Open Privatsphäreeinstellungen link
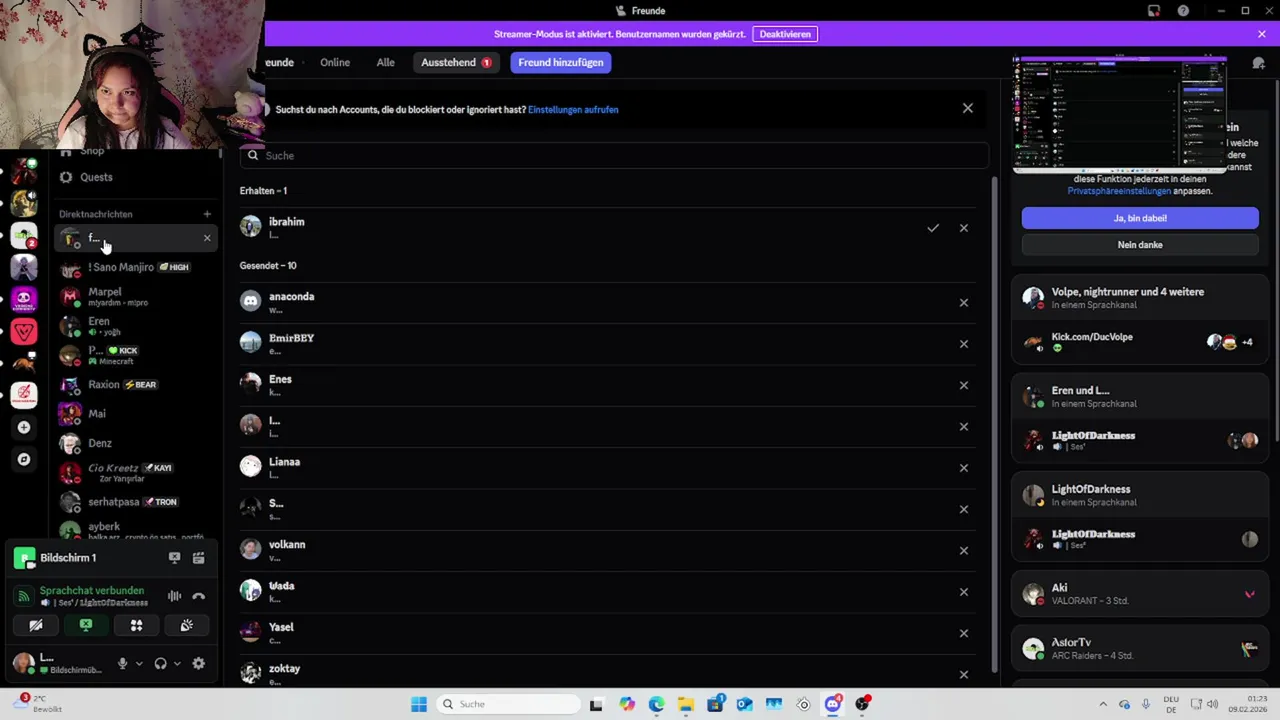Viewport: 1280px width, 720px height. tap(1119, 191)
